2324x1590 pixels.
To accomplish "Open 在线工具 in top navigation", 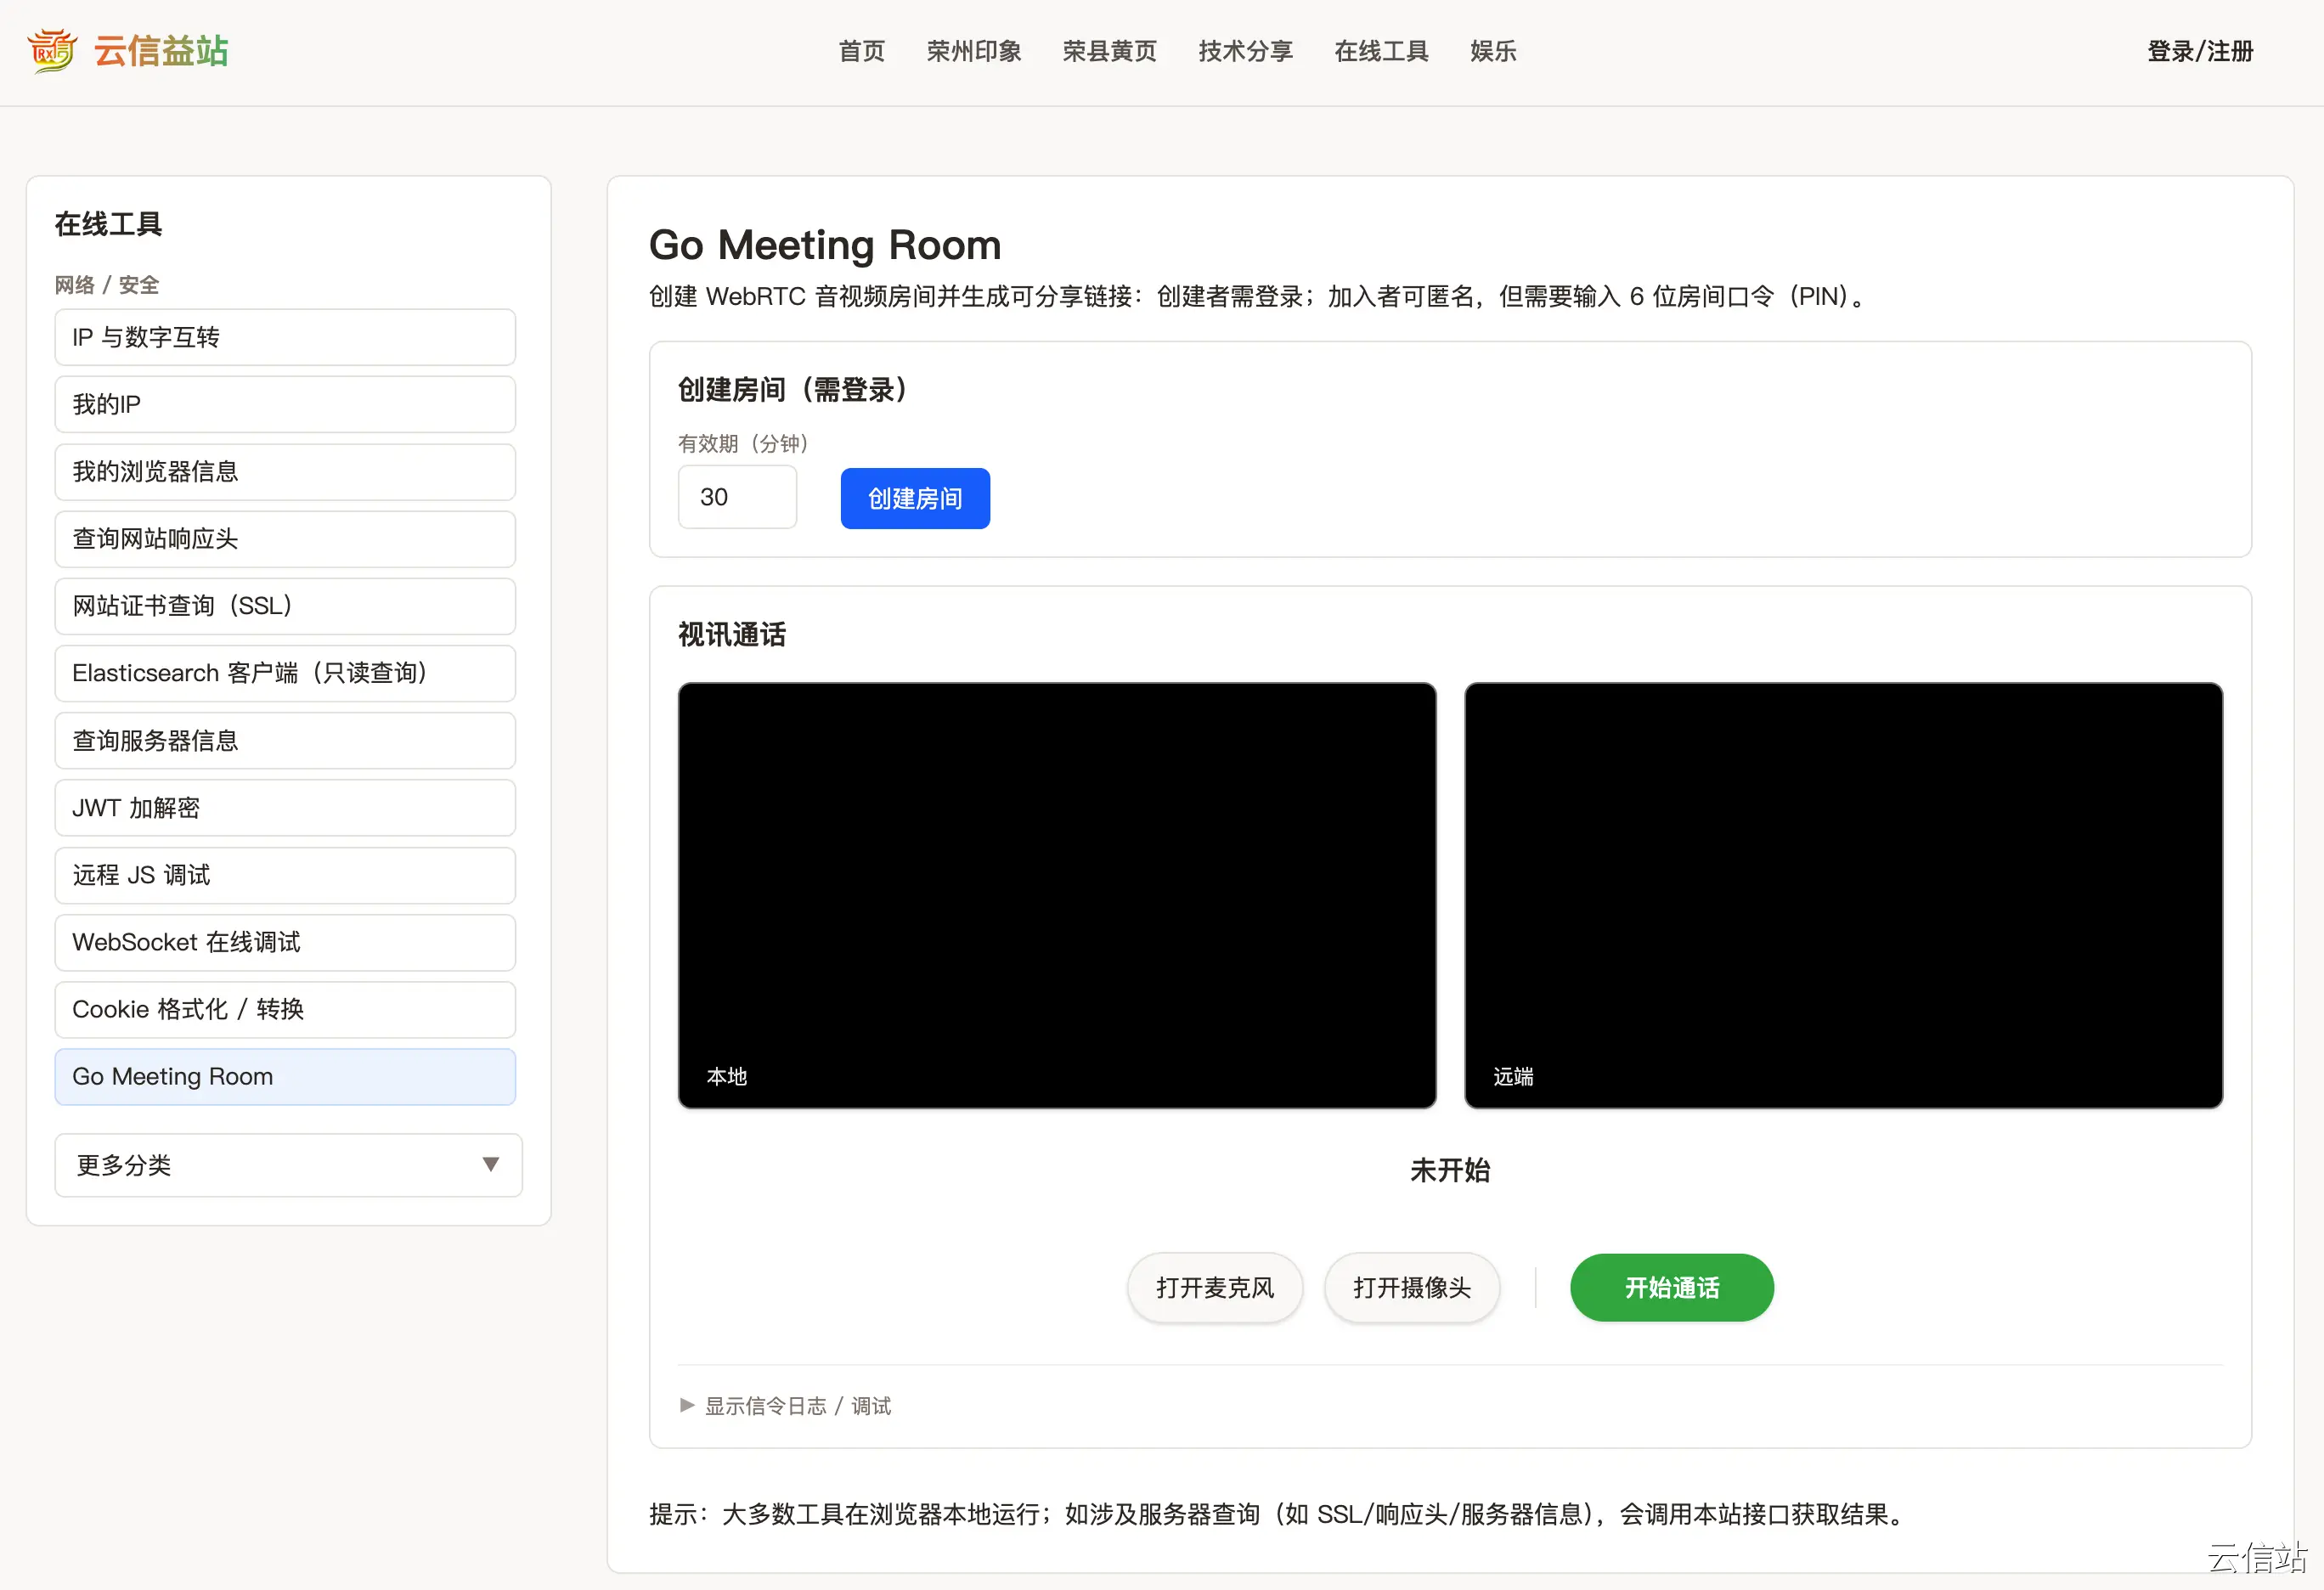I will (1381, 51).
